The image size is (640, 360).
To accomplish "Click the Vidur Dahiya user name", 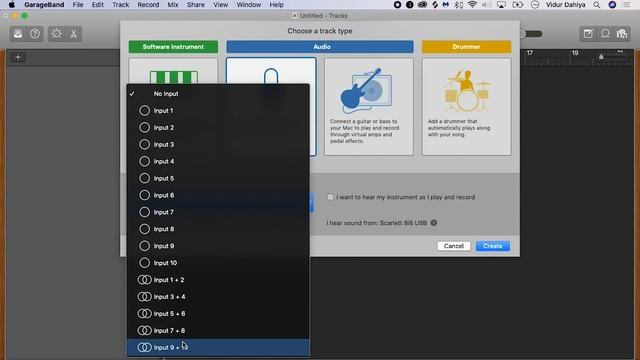I will (x=565, y=5).
